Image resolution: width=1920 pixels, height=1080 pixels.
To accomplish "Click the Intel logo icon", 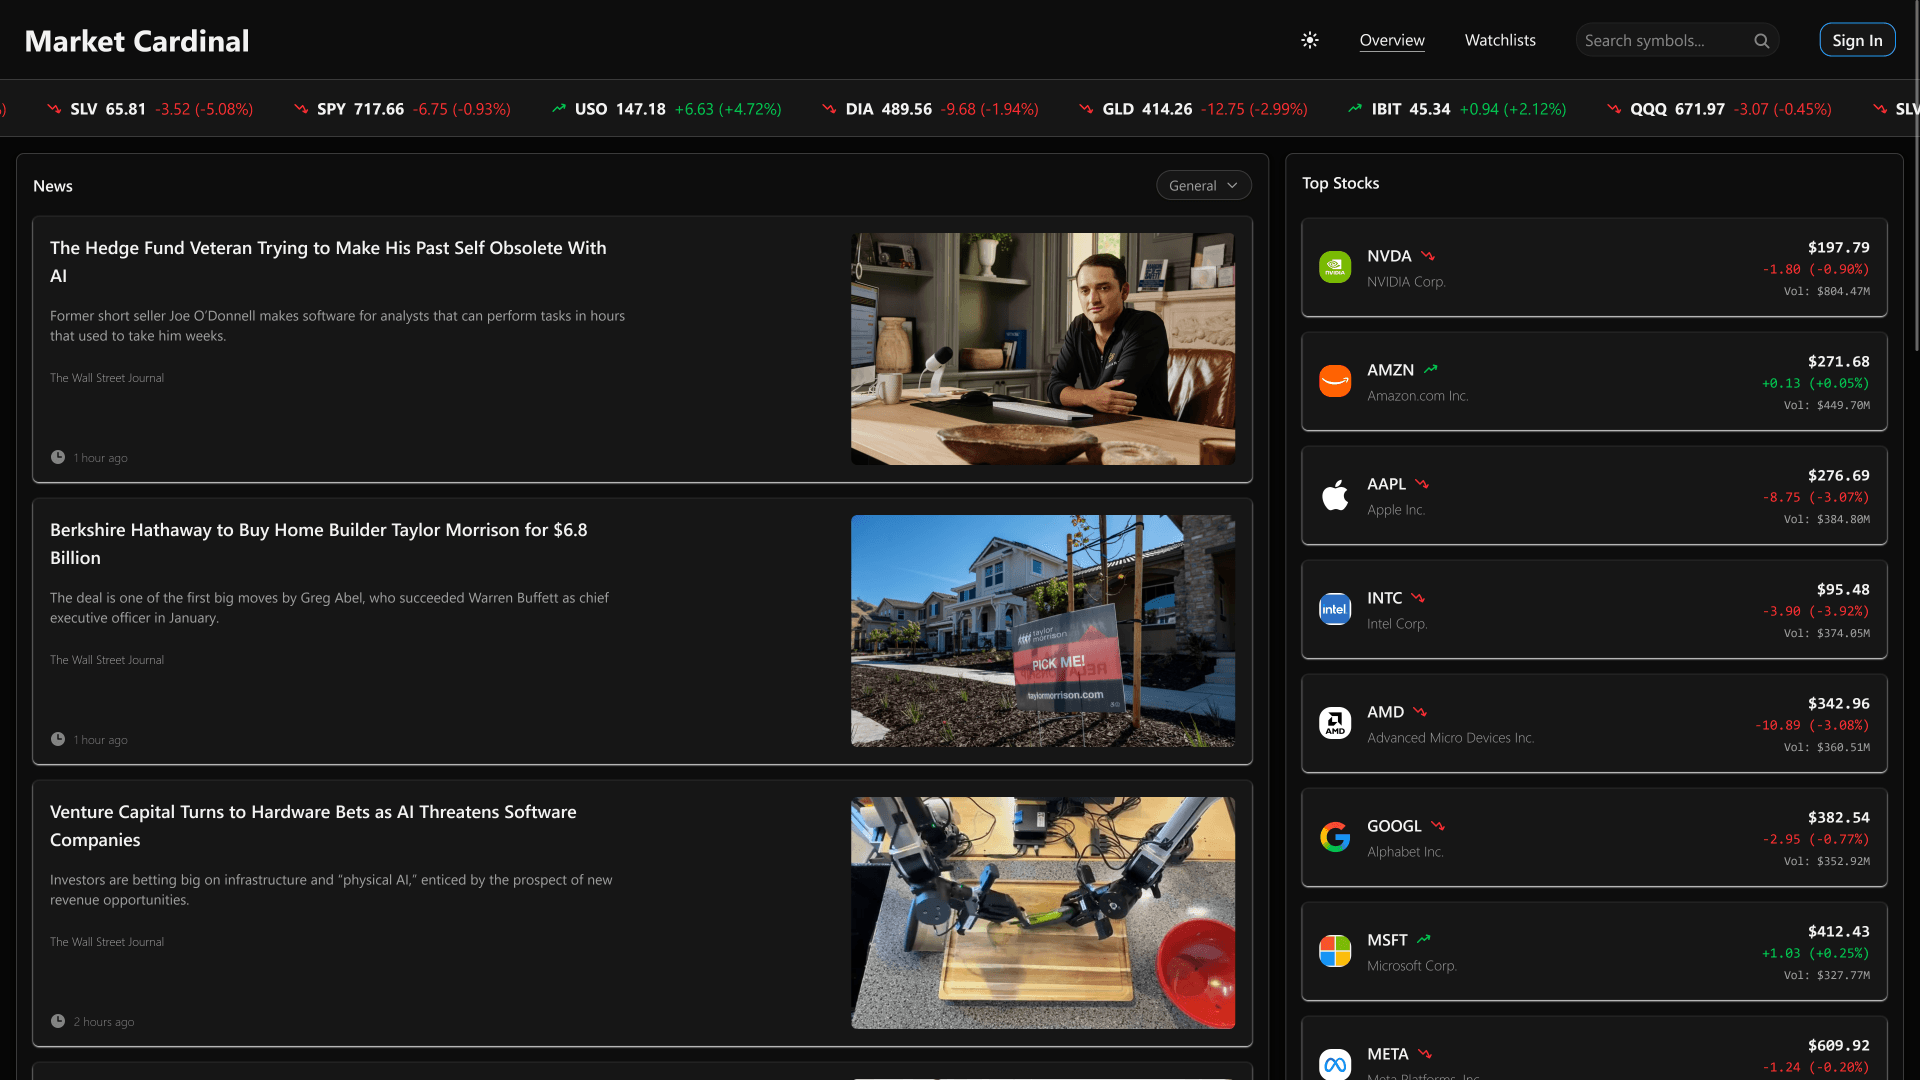I will pos(1335,609).
